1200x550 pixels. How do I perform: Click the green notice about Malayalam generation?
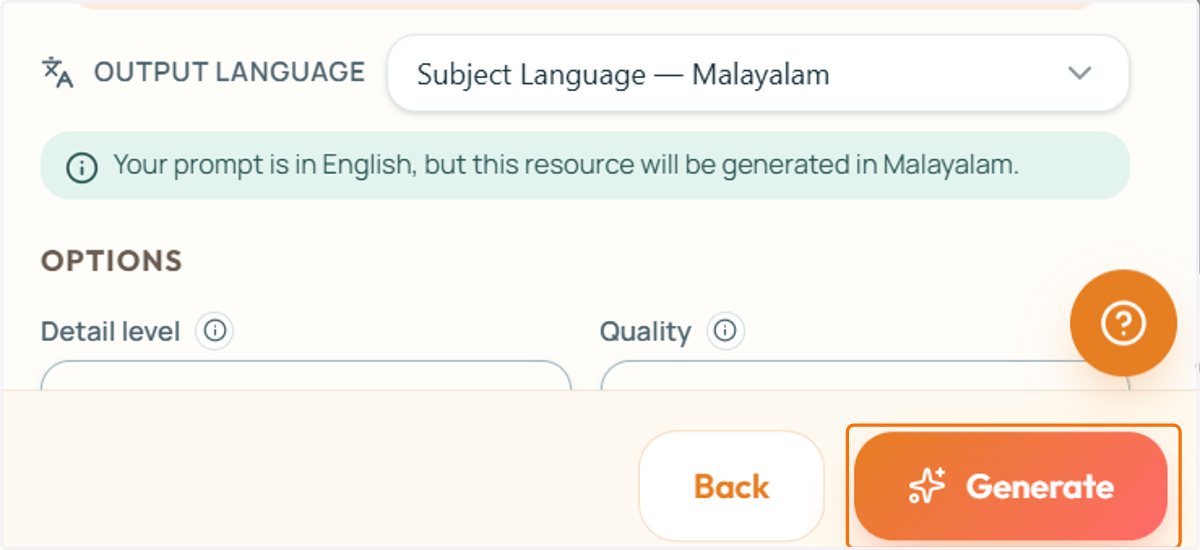click(x=585, y=165)
